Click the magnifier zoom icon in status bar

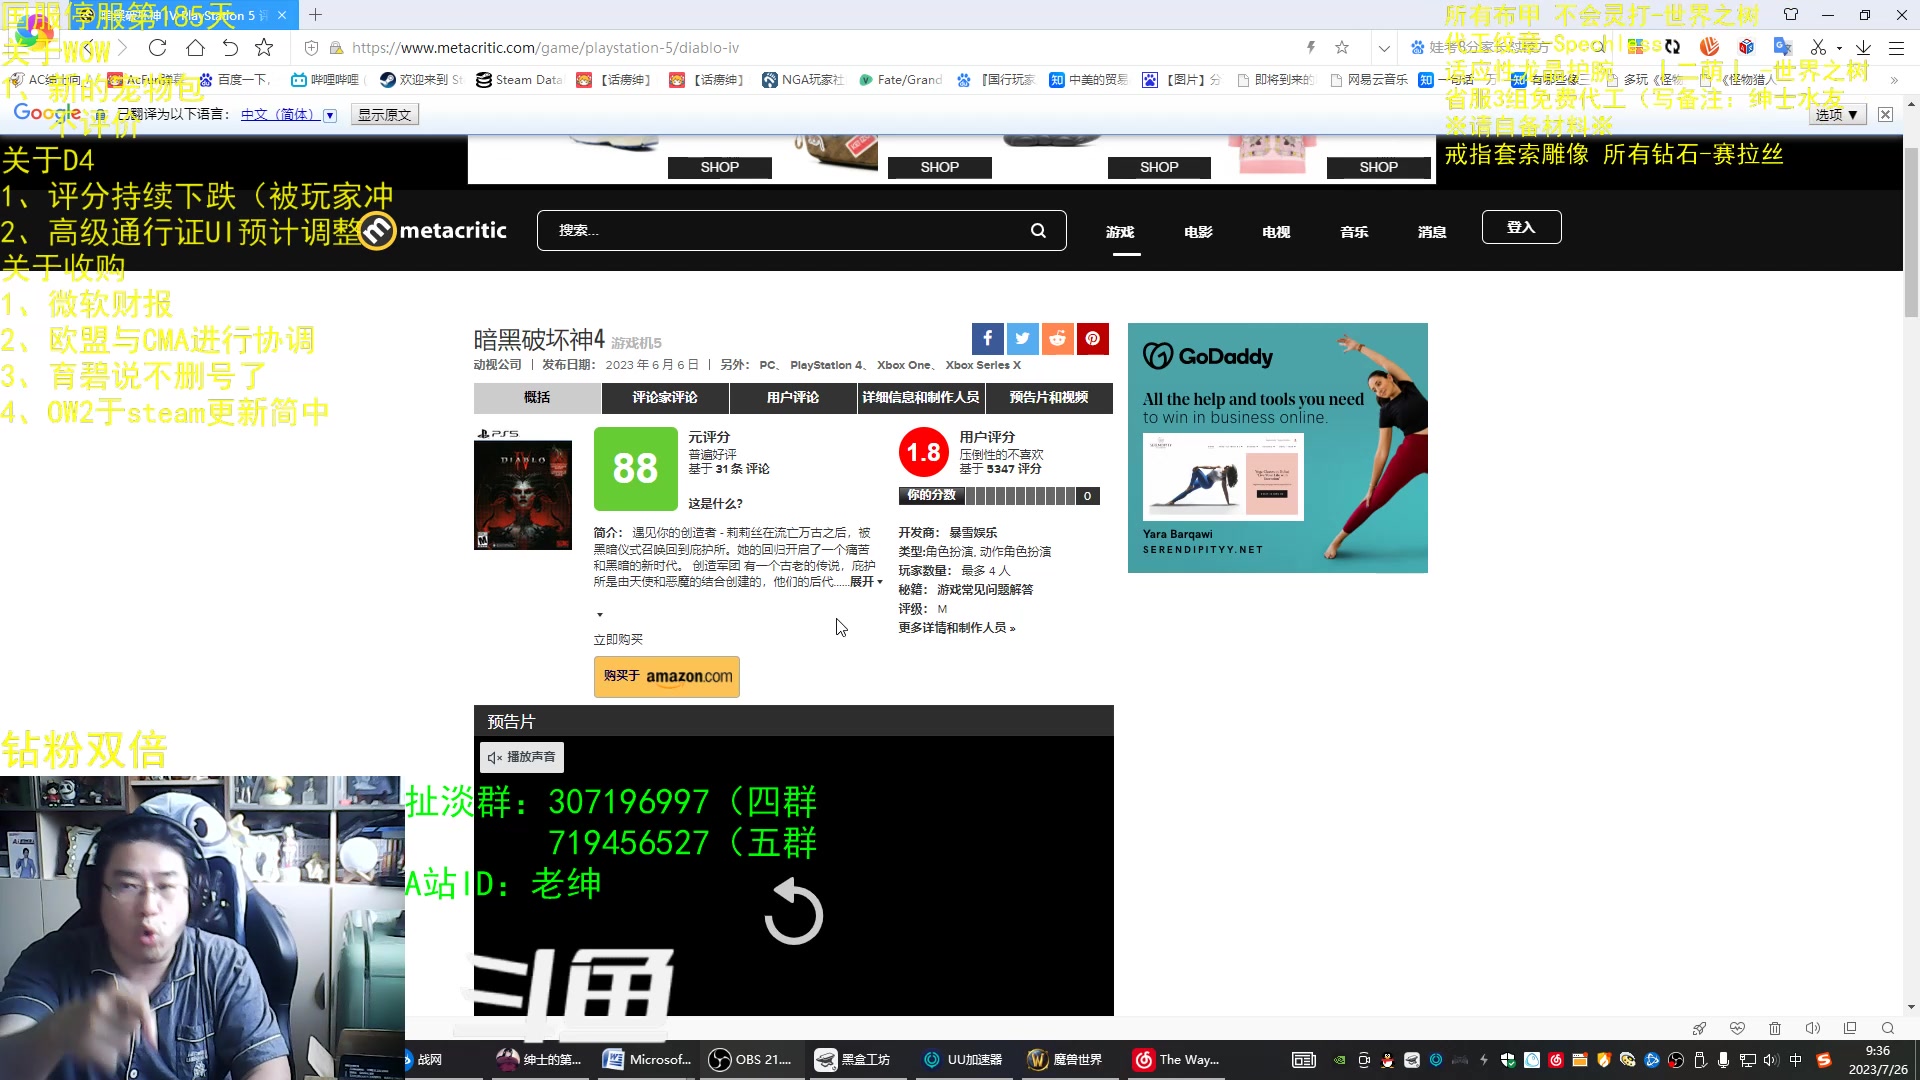(x=1888, y=1028)
